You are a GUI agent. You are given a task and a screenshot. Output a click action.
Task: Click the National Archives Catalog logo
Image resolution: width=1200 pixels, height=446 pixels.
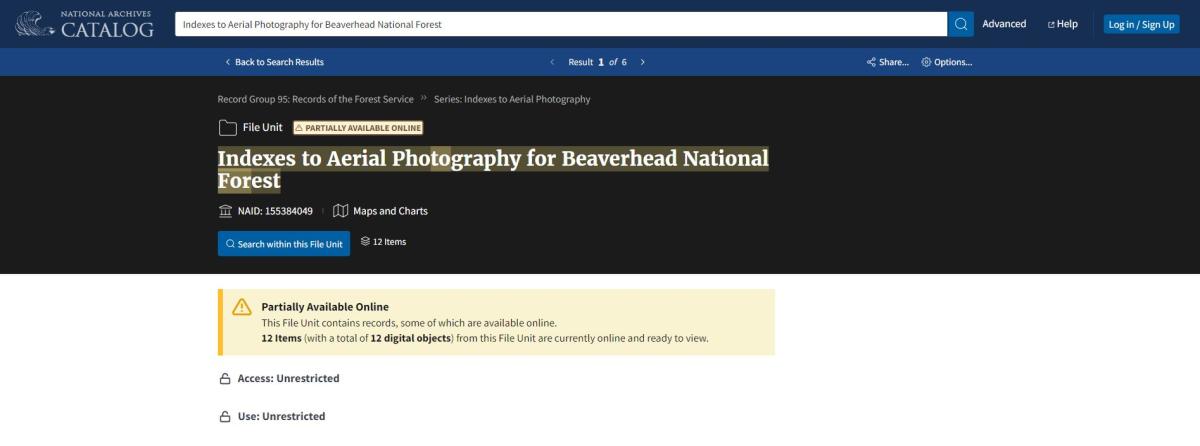[85, 24]
